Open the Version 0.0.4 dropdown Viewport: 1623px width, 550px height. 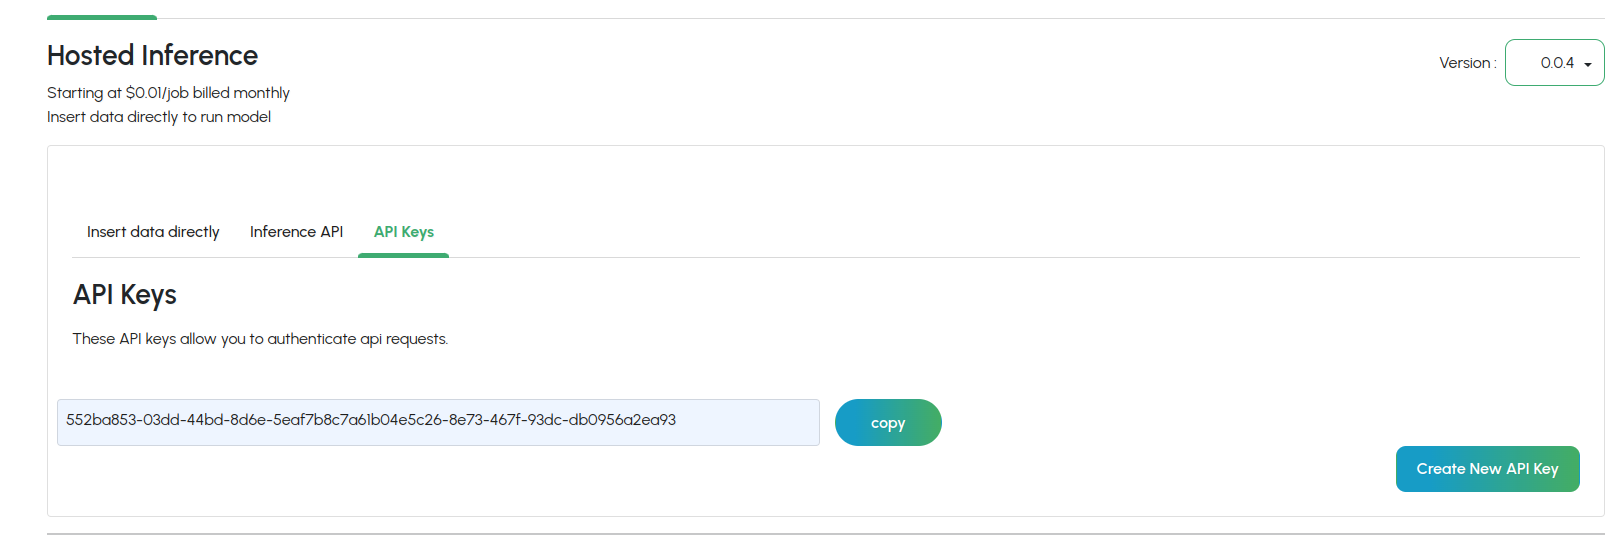point(1554,63)
